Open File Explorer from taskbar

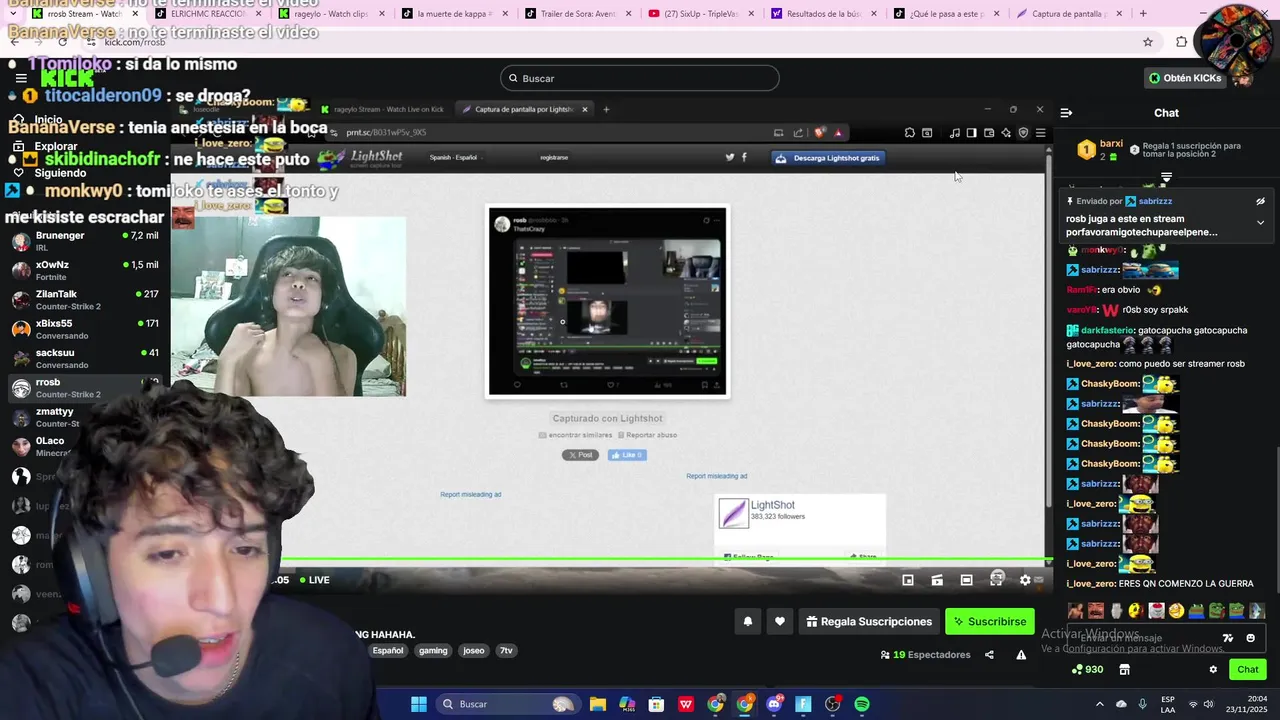(x=597, y=704)
